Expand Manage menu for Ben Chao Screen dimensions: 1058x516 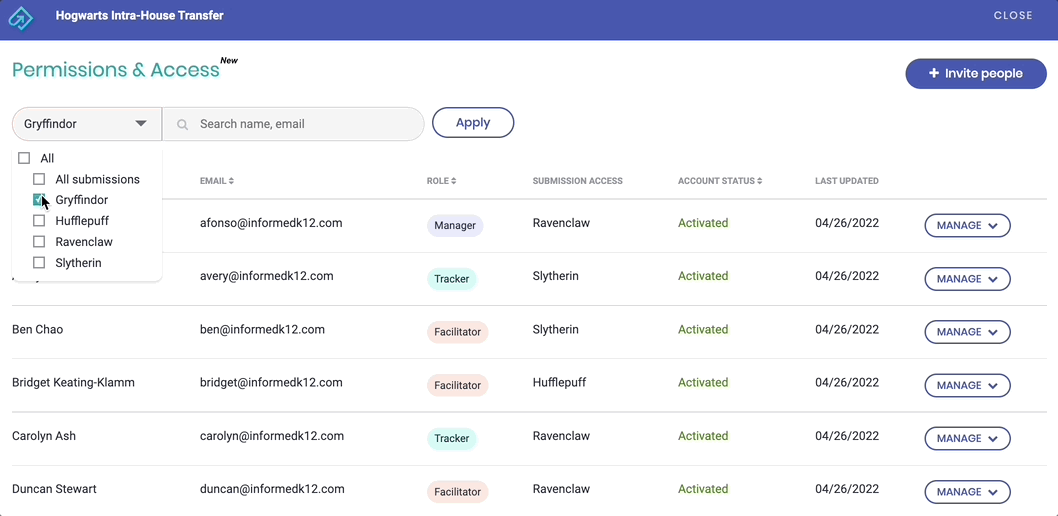click(x=967, y=332)
